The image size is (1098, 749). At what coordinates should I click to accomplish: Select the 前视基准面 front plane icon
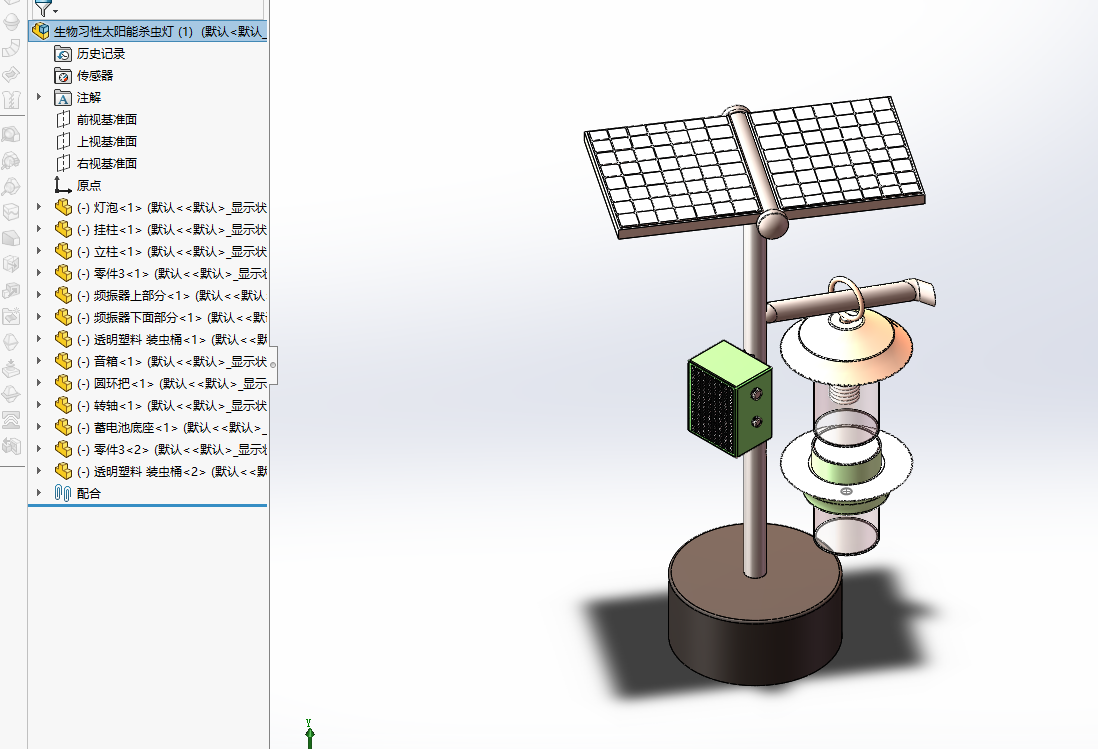point(63,120)
